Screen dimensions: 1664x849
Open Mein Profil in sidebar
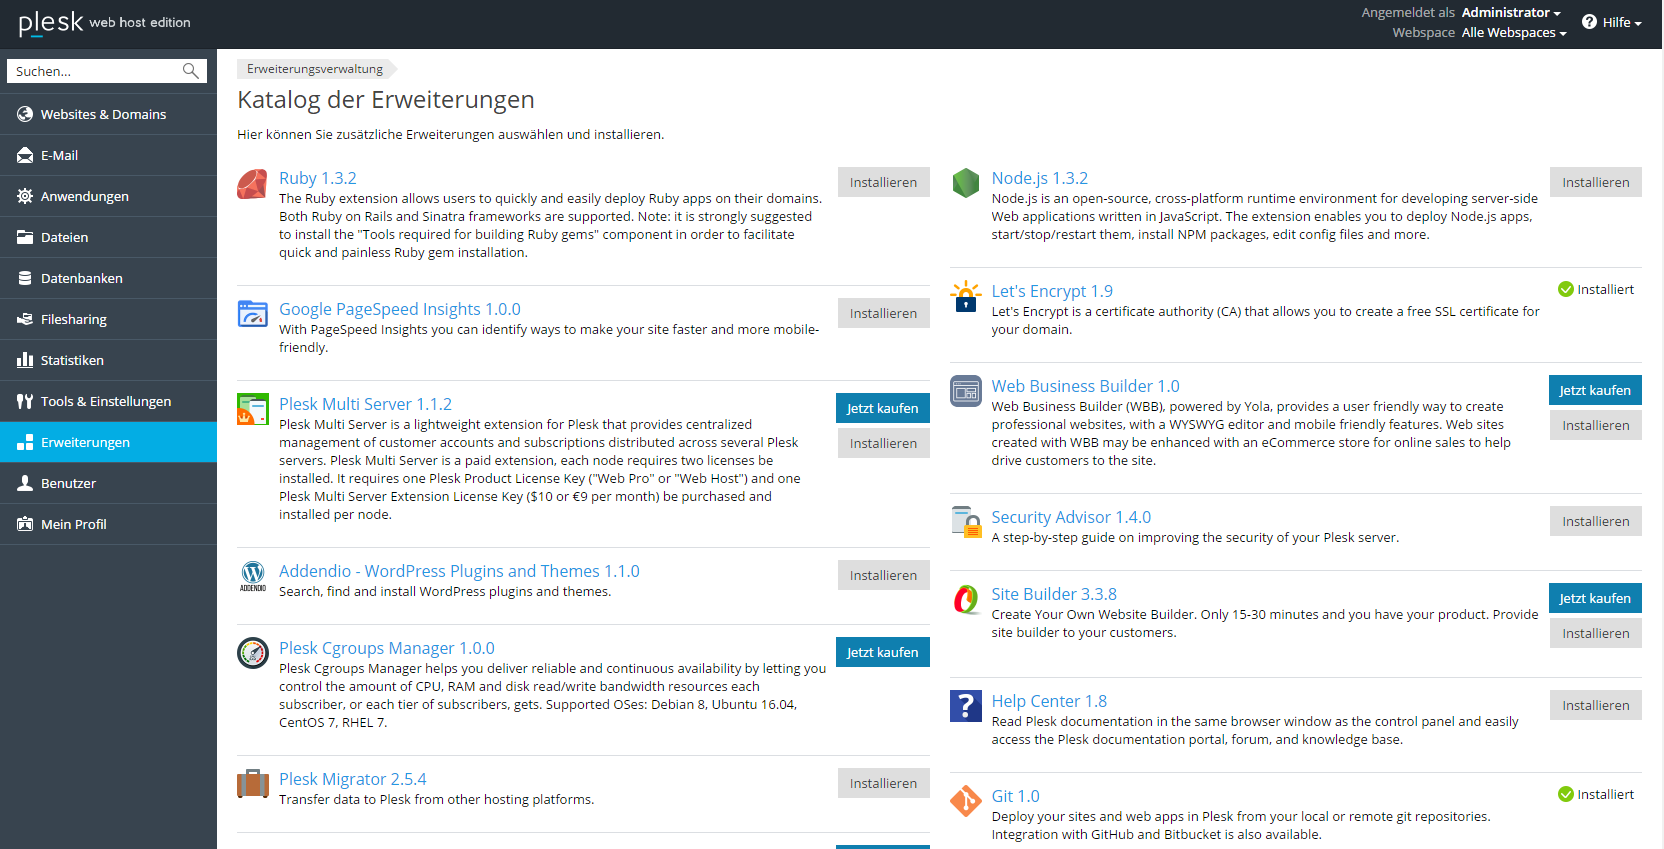pos(108,524)
